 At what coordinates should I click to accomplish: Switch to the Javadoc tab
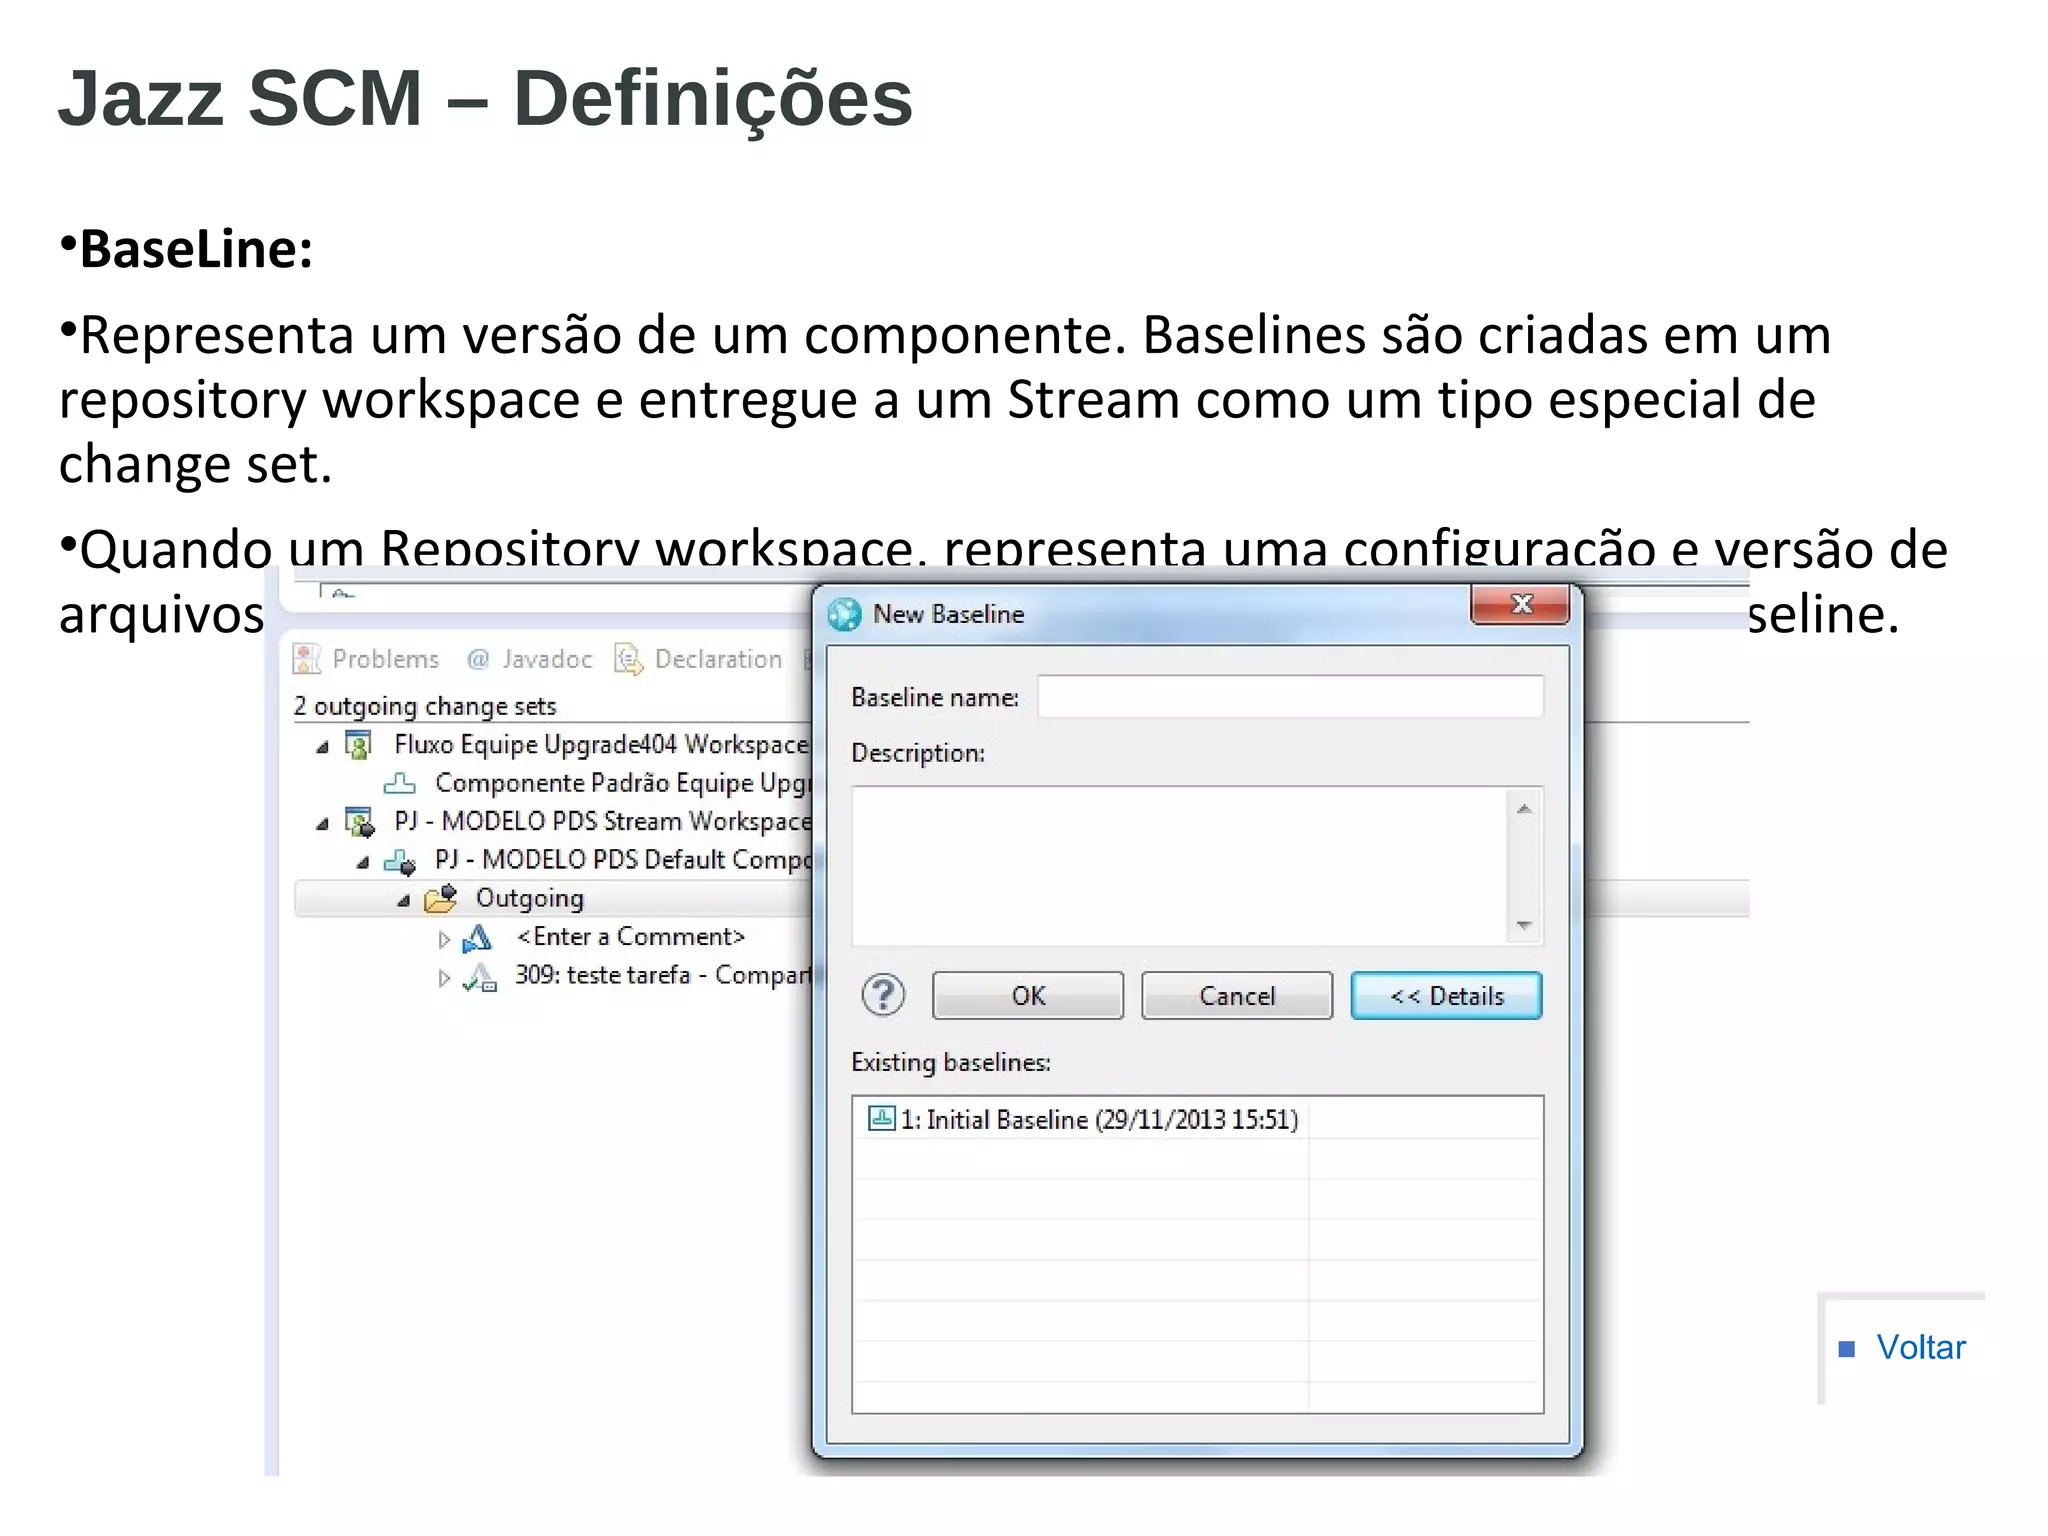click(529, 659)
